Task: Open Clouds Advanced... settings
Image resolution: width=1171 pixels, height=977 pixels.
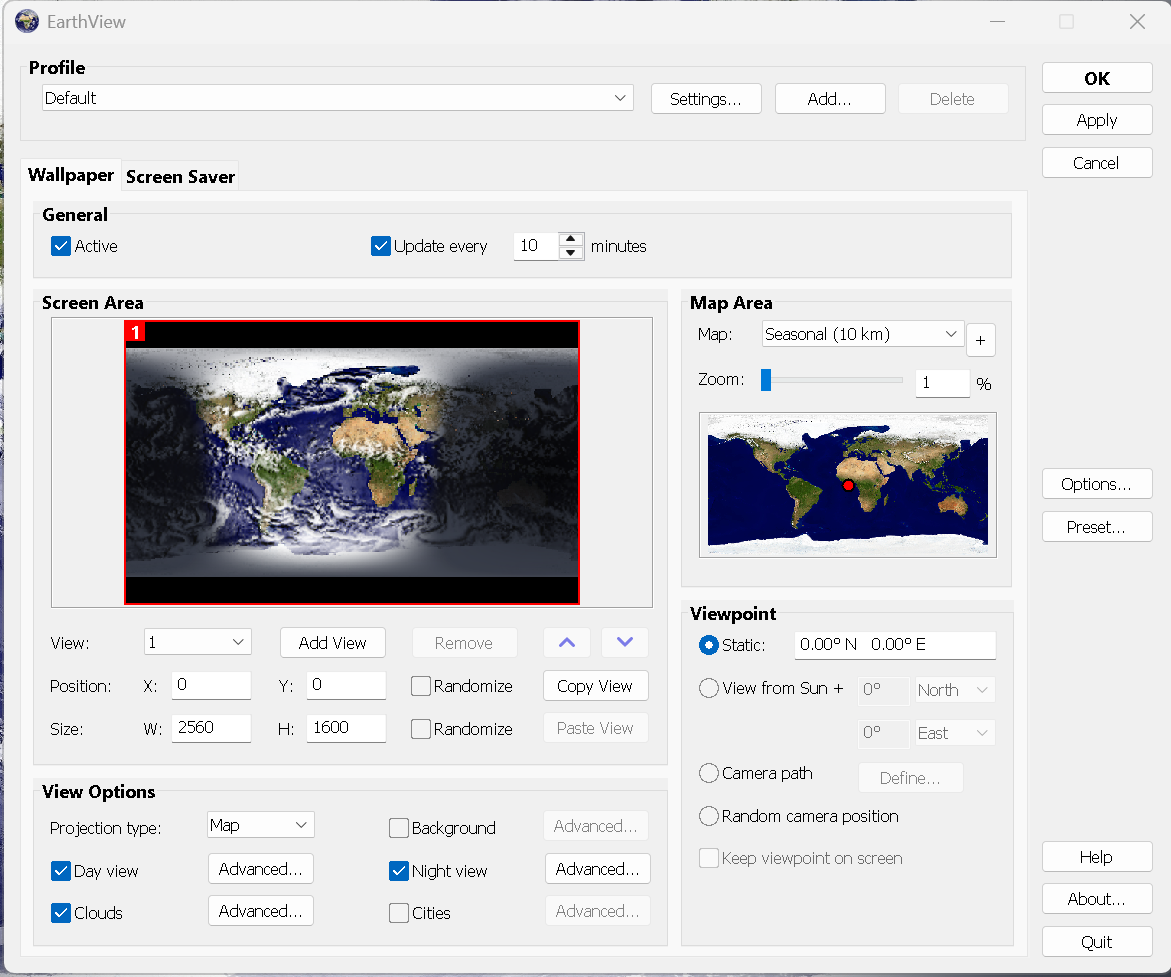Action: pyautogui.click(x=261, y=911)
